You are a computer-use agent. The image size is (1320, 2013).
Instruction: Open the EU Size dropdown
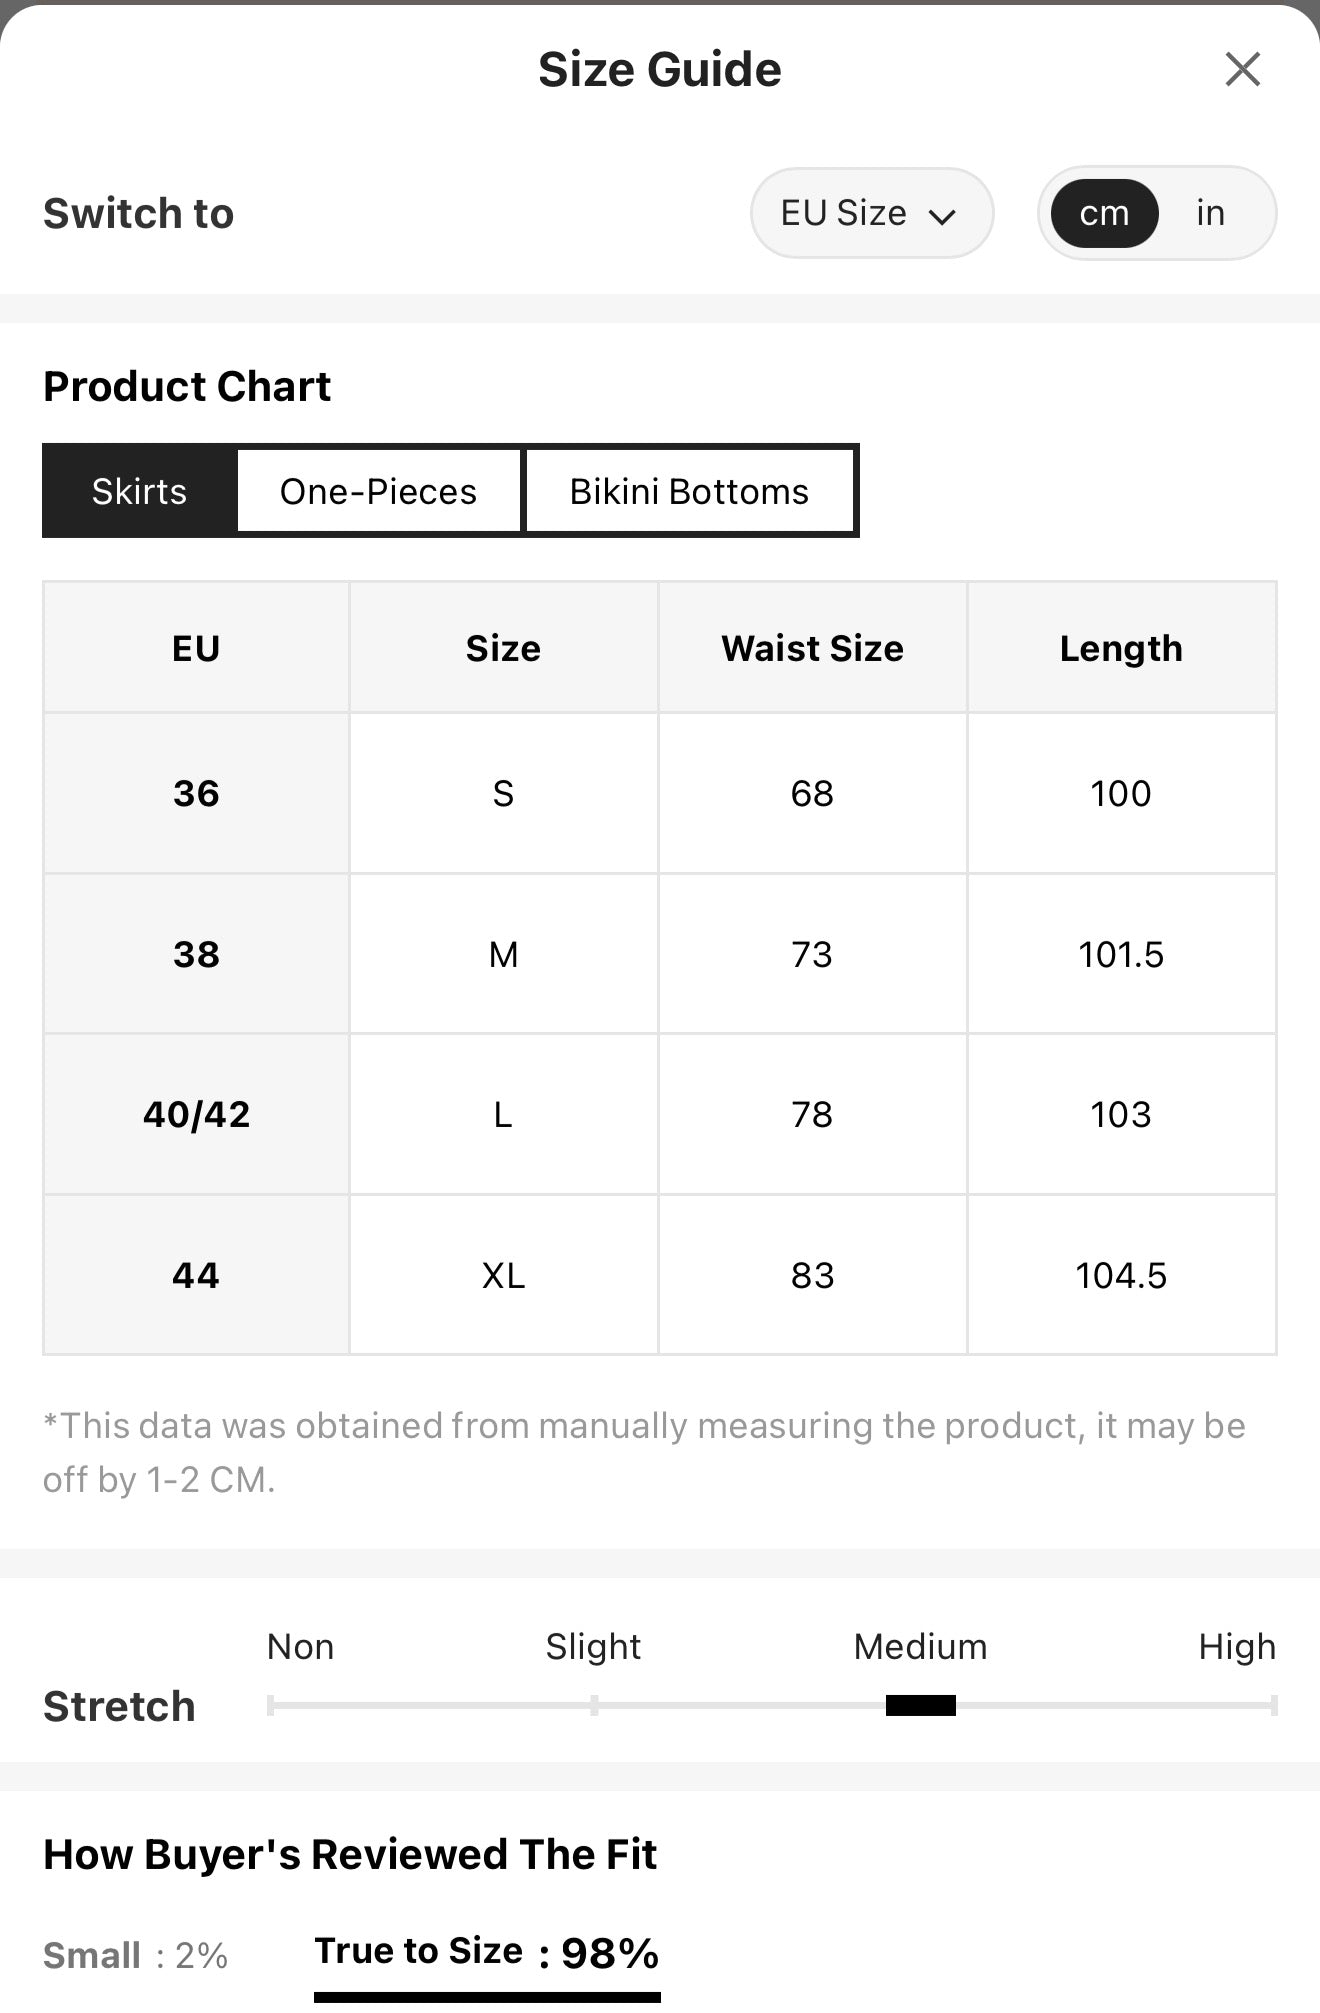pyautogui.click(x=871, y=213)
